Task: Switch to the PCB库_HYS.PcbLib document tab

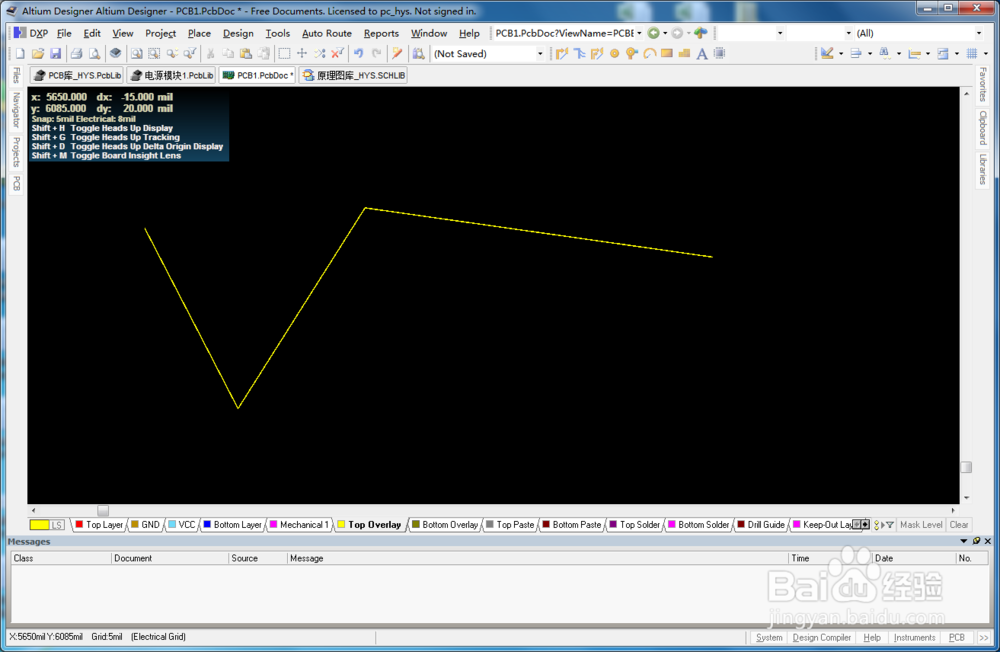Action: coord(77,75)
